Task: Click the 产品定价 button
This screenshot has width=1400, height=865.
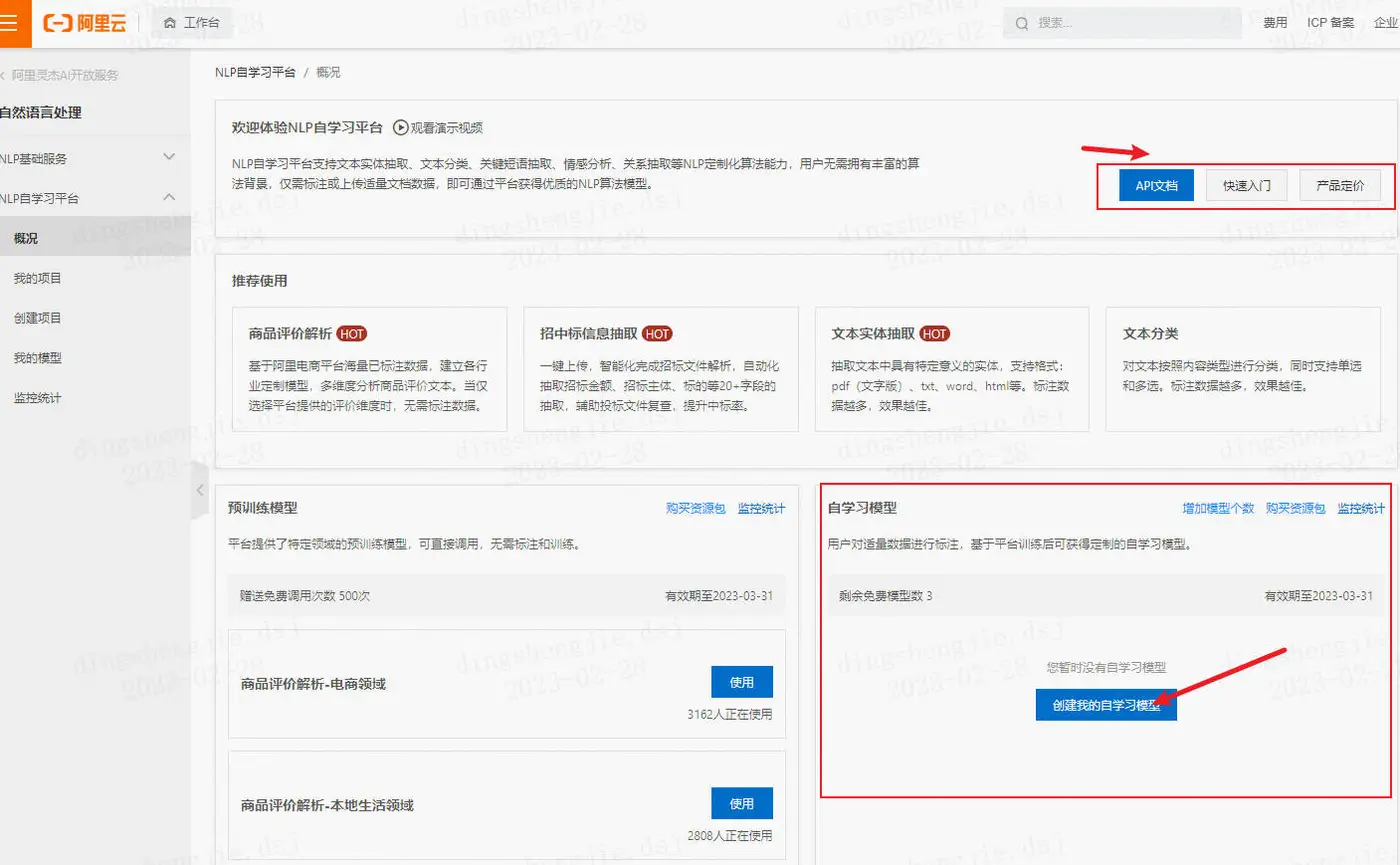Action: [x=1340, y=186]
